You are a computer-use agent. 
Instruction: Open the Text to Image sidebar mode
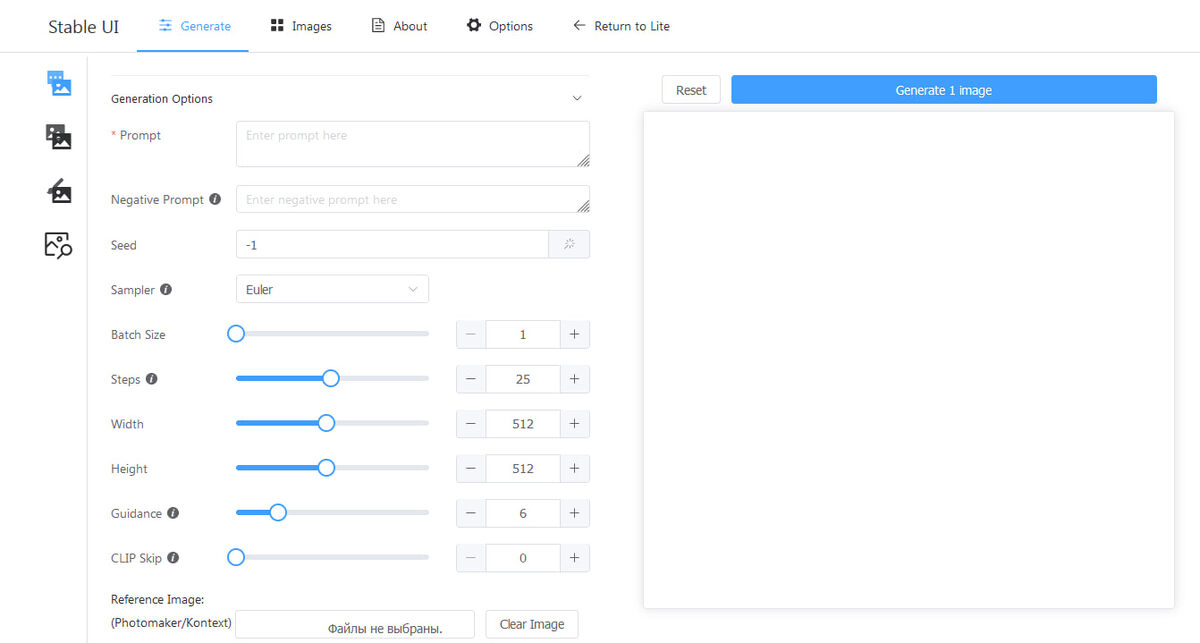59,83
